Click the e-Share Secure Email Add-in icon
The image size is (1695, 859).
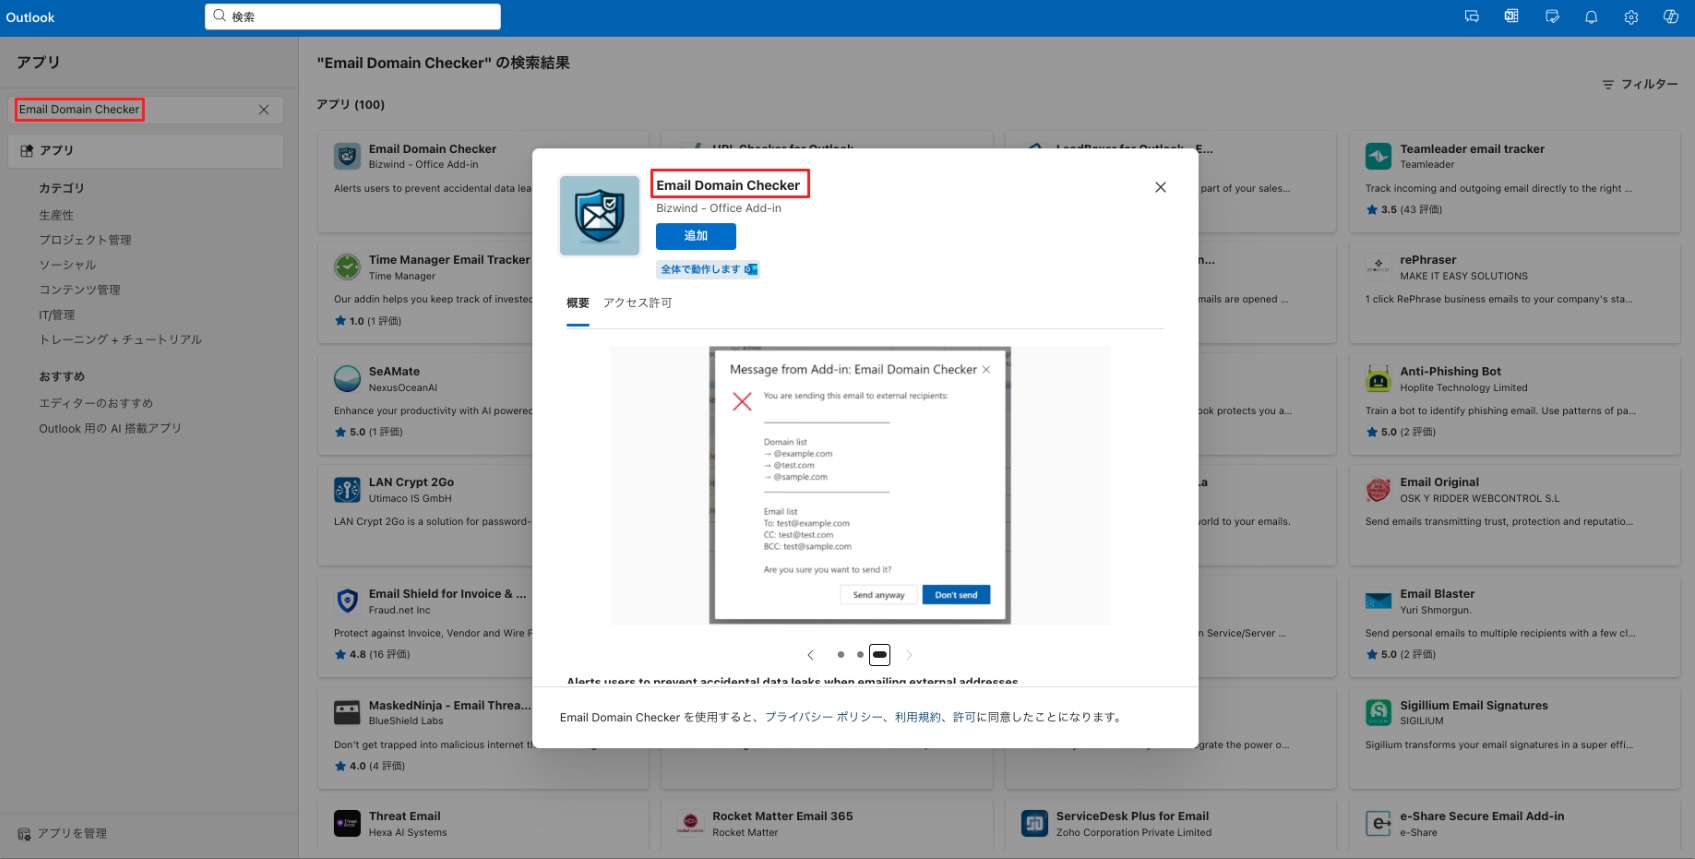(x=1378, y=824)
